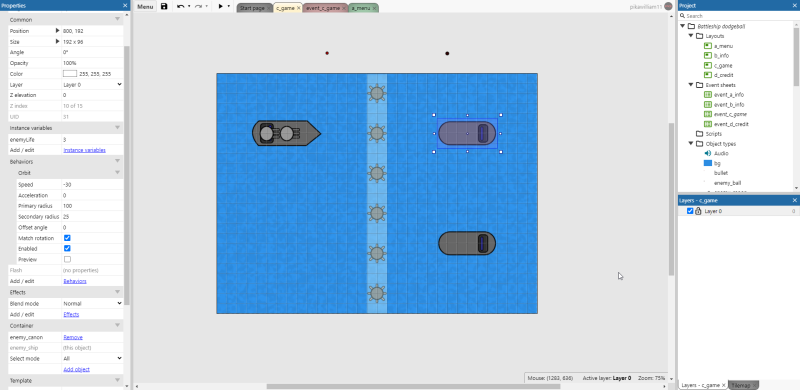Image resolution: width=800 pixels, height=390 pixels.
Task: Click the Instance variables link
Action: pyautogui.click(x=84, y=150)
